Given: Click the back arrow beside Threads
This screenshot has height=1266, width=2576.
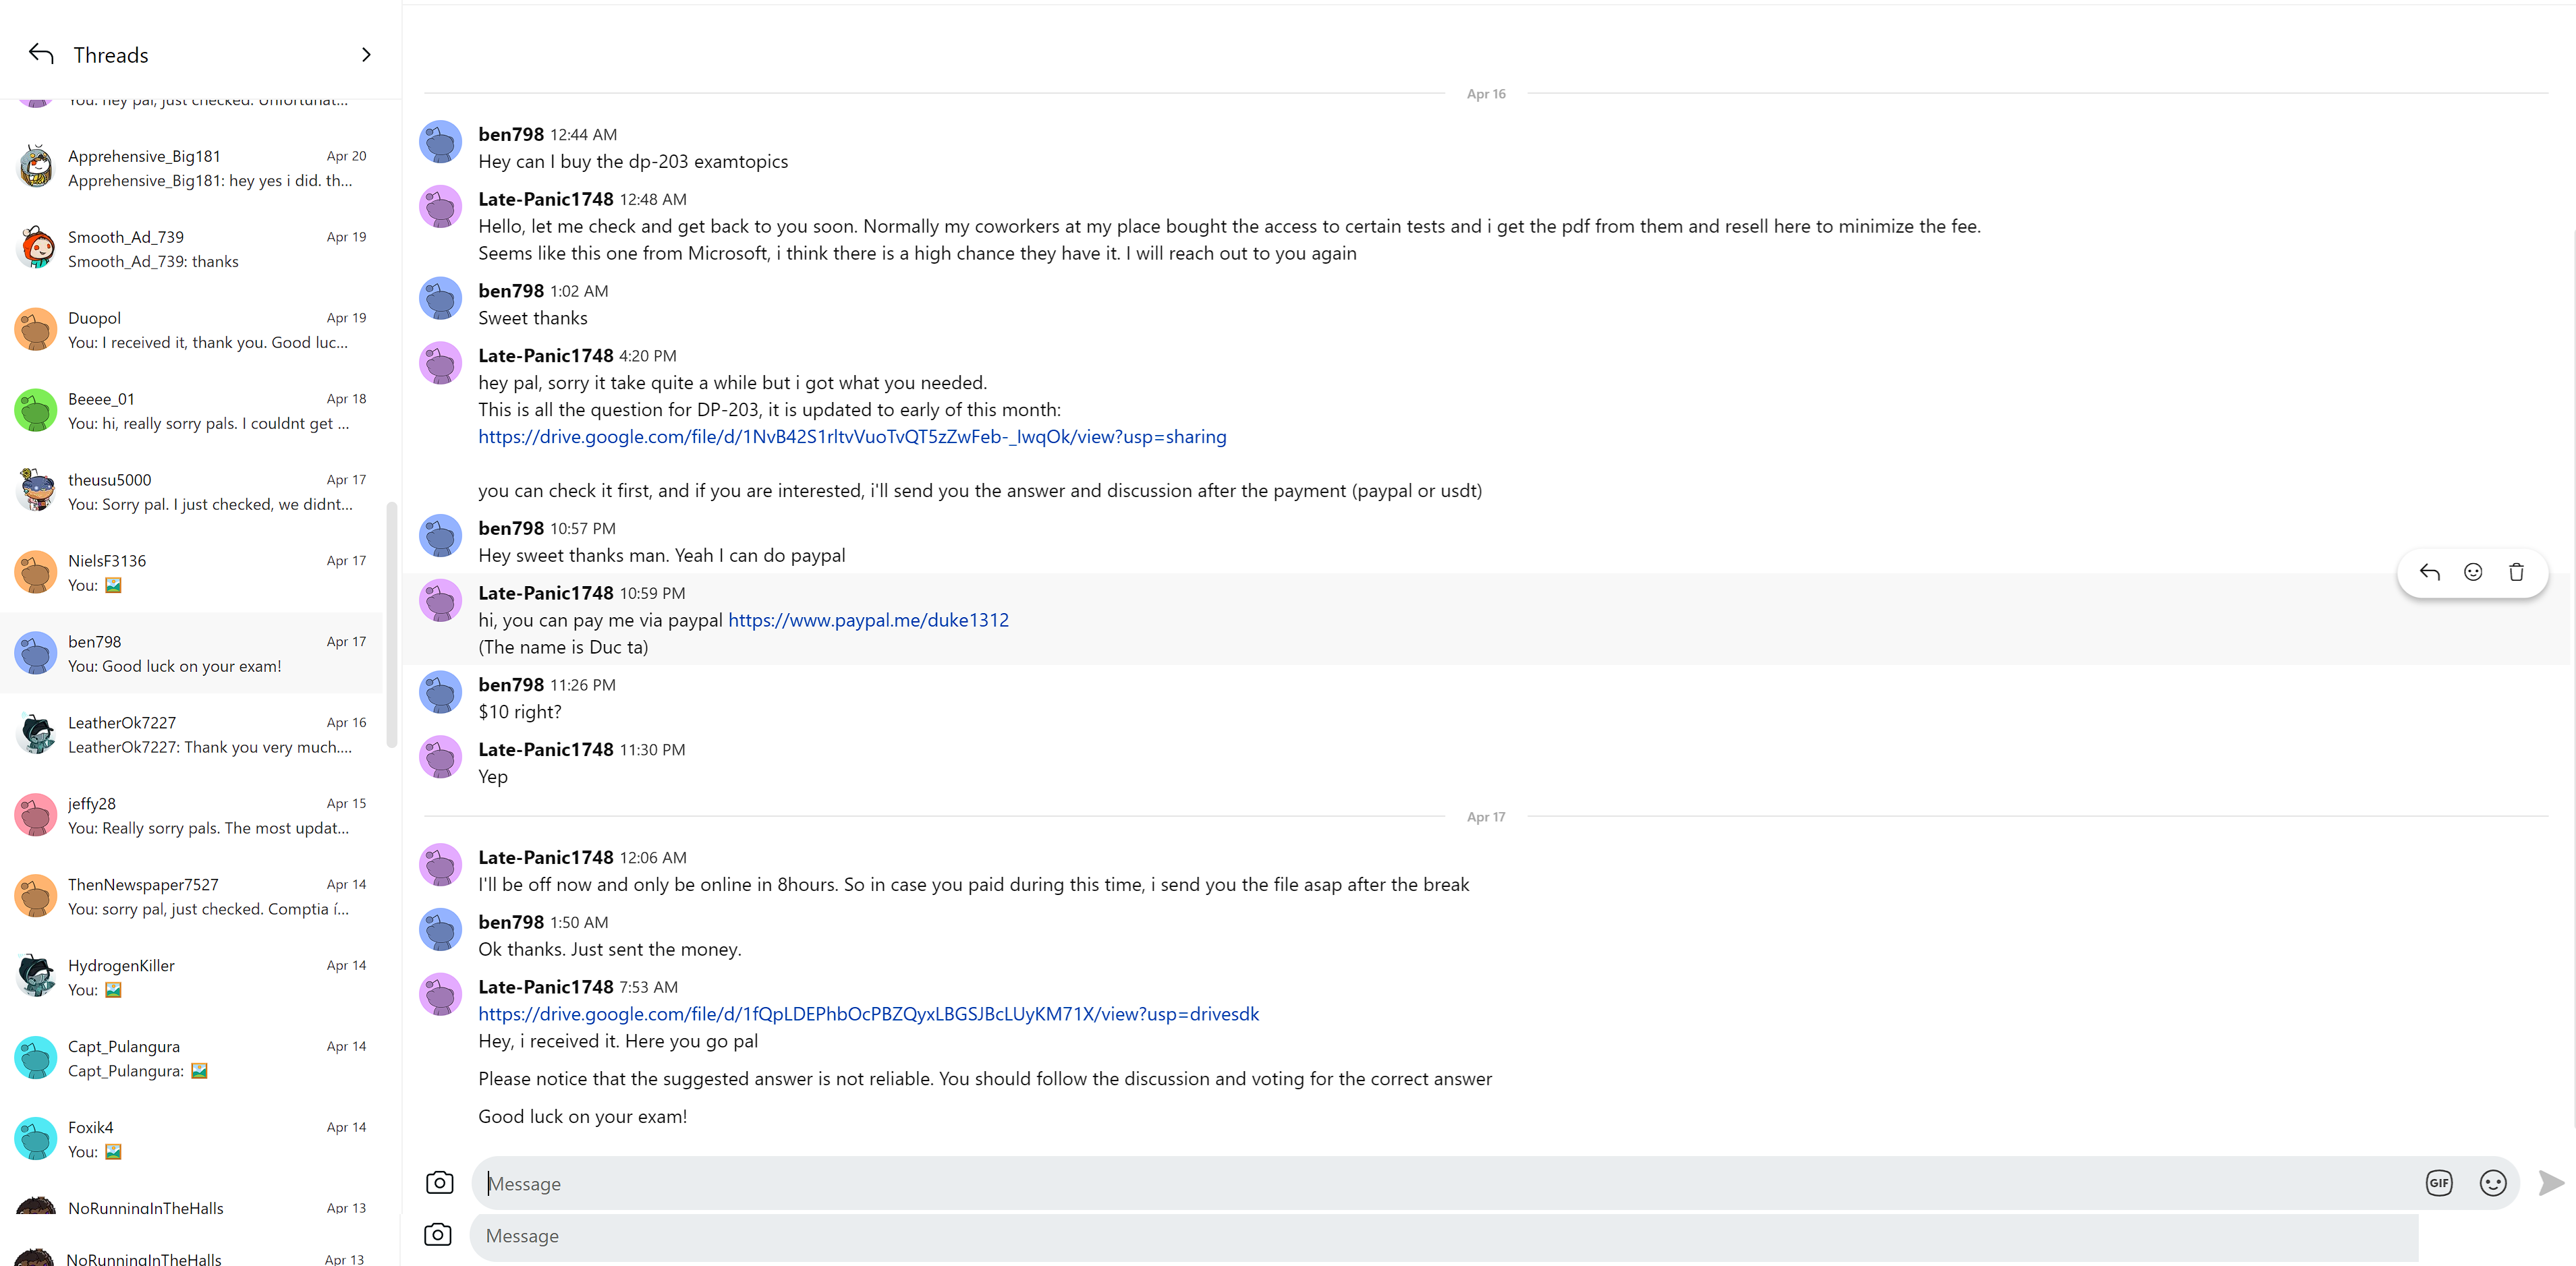Looking at the screenshot, I should [x=41, y=54].
